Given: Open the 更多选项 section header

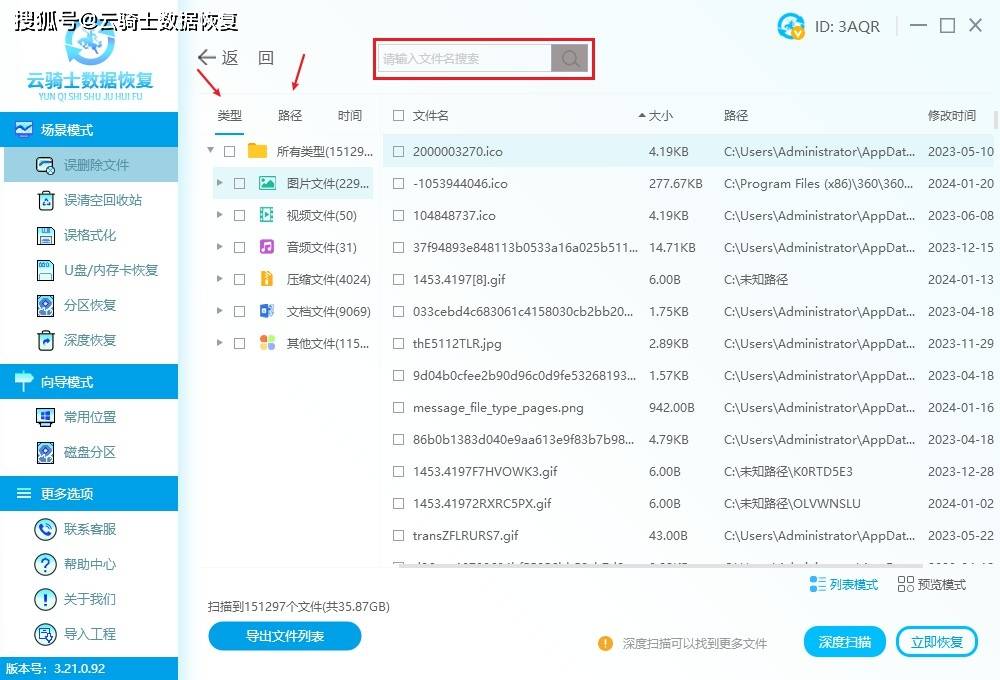Looking at the screenshot, I should click(x=89, y=493).
